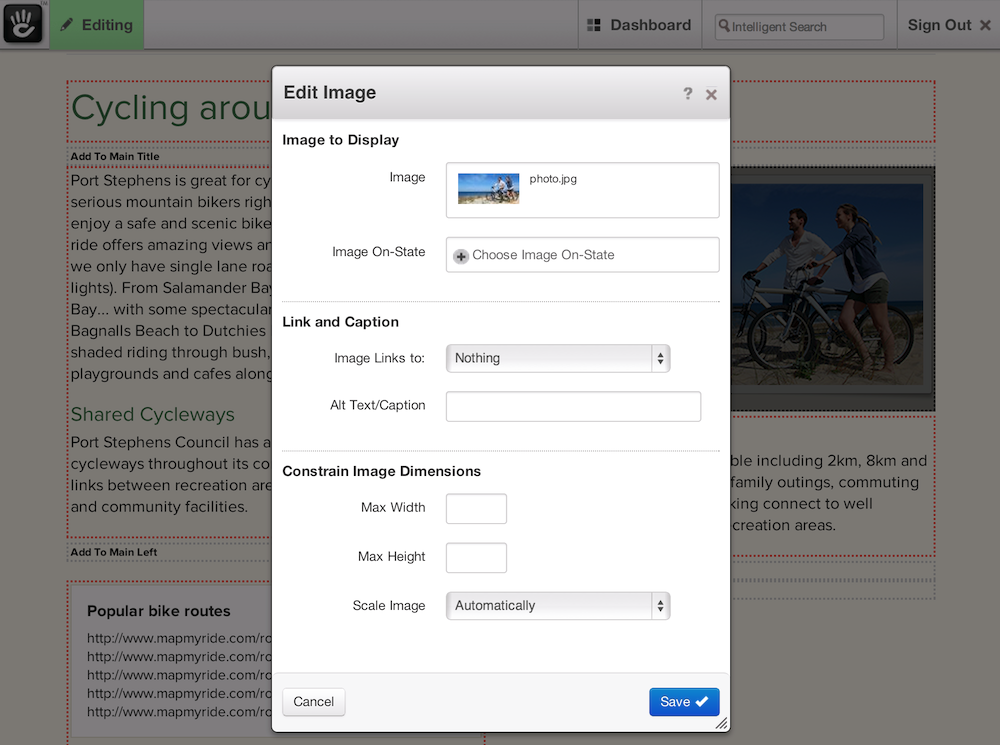
Task: Click the plus icon for Image On-State
Action: [x=461, y=256]
